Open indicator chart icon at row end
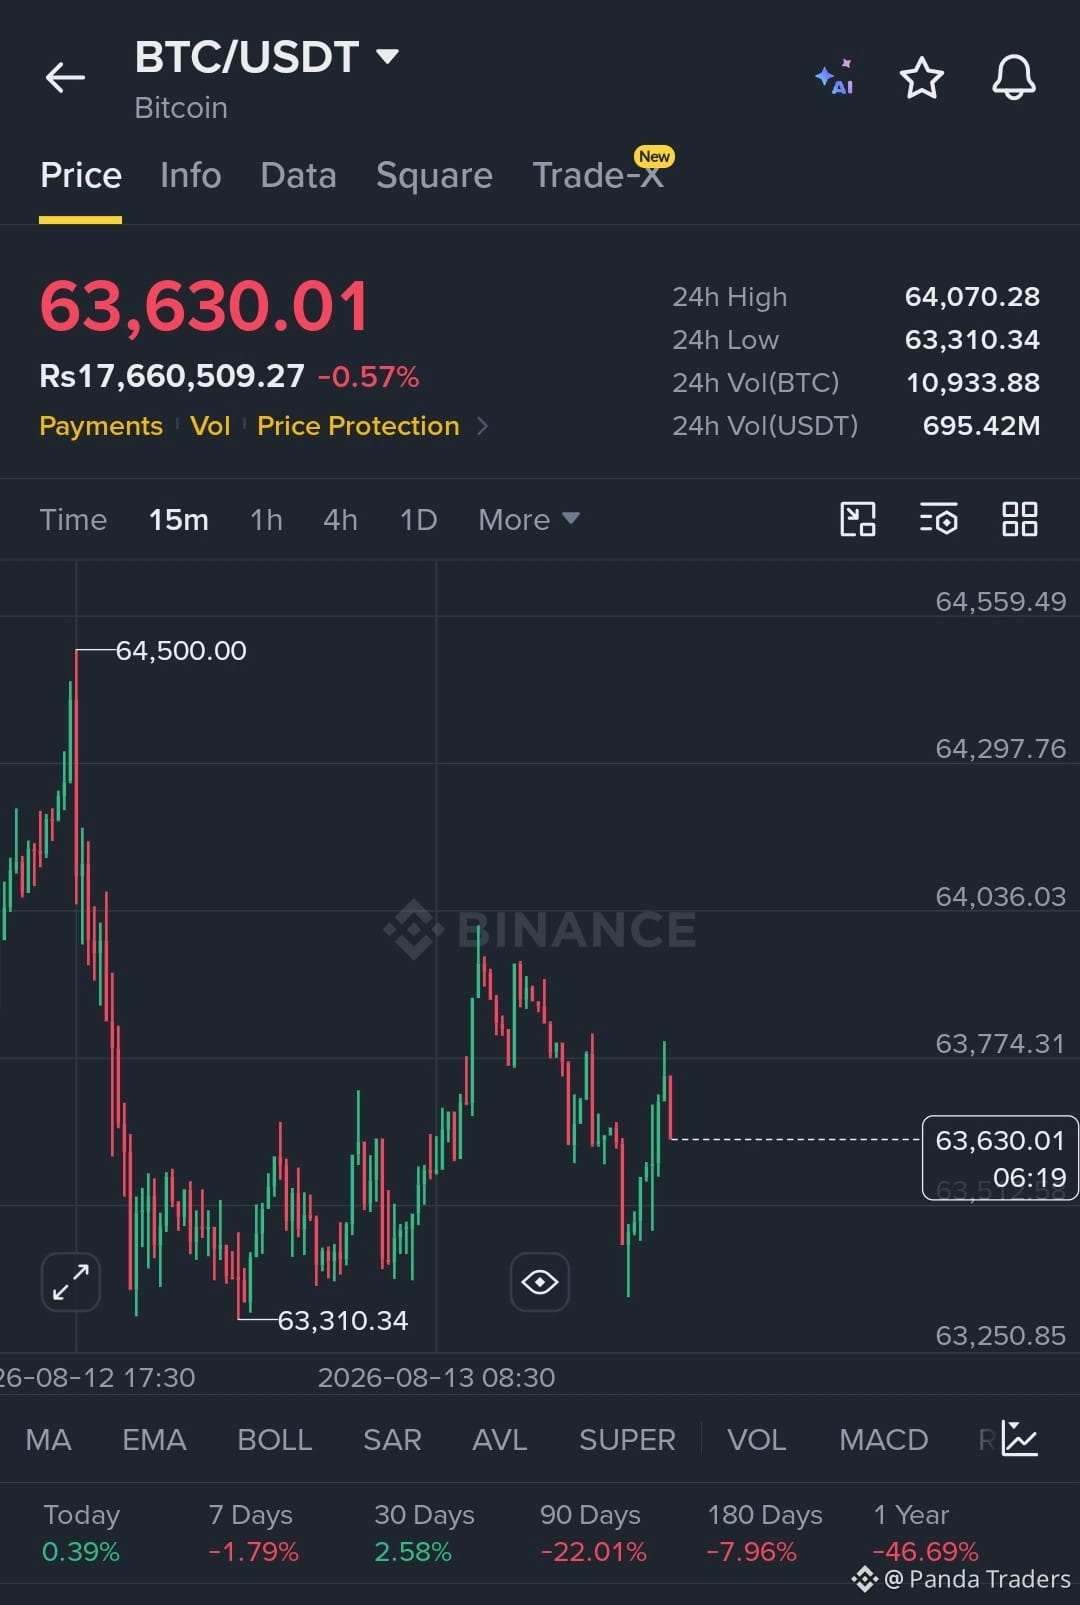 click(1019, 1439)
